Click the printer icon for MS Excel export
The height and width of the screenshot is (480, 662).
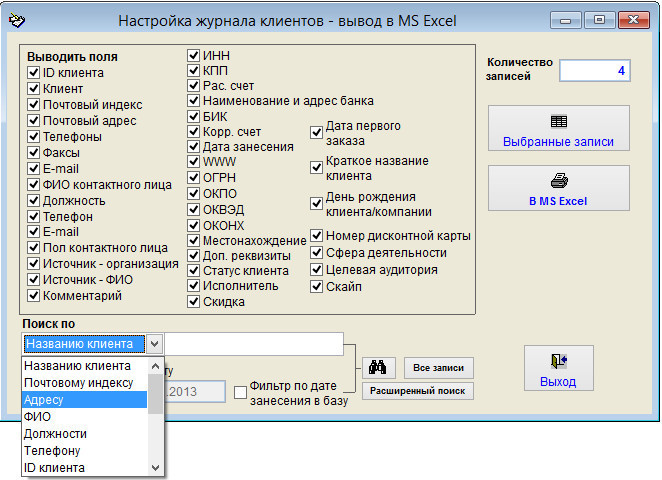(x=558, y=182)
